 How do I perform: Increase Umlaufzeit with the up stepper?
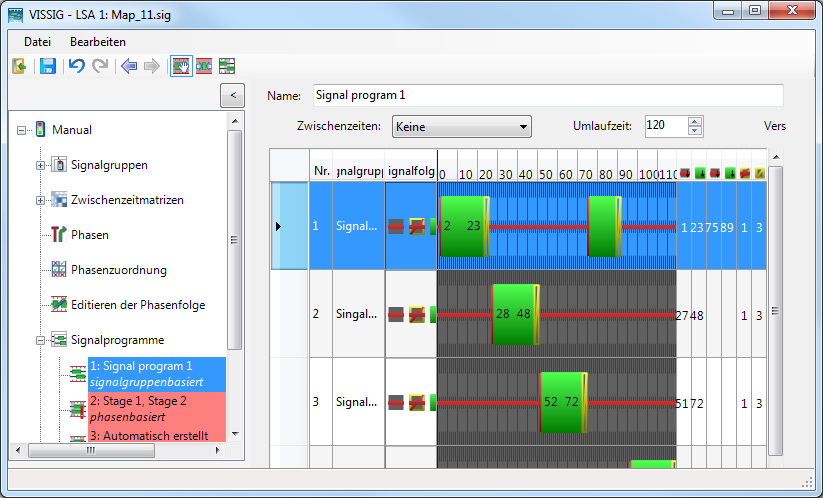pyautogui.click(x=696, y=122)
